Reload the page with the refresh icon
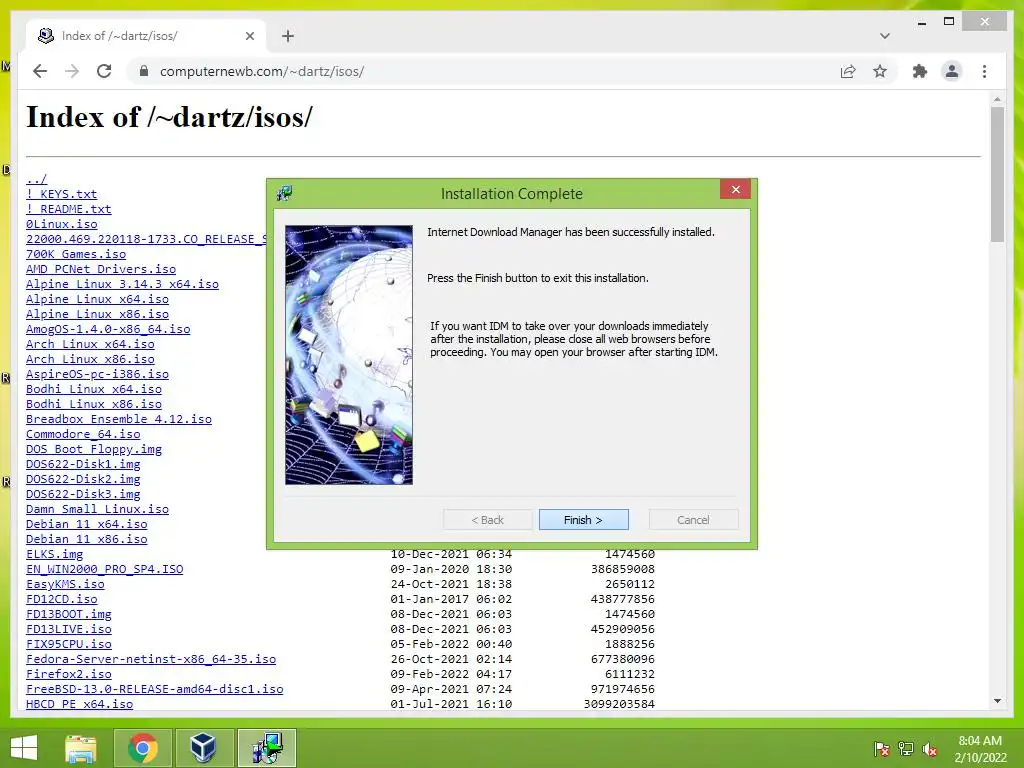The width and height of the screenshot is (1024, 768). (104, 71)
